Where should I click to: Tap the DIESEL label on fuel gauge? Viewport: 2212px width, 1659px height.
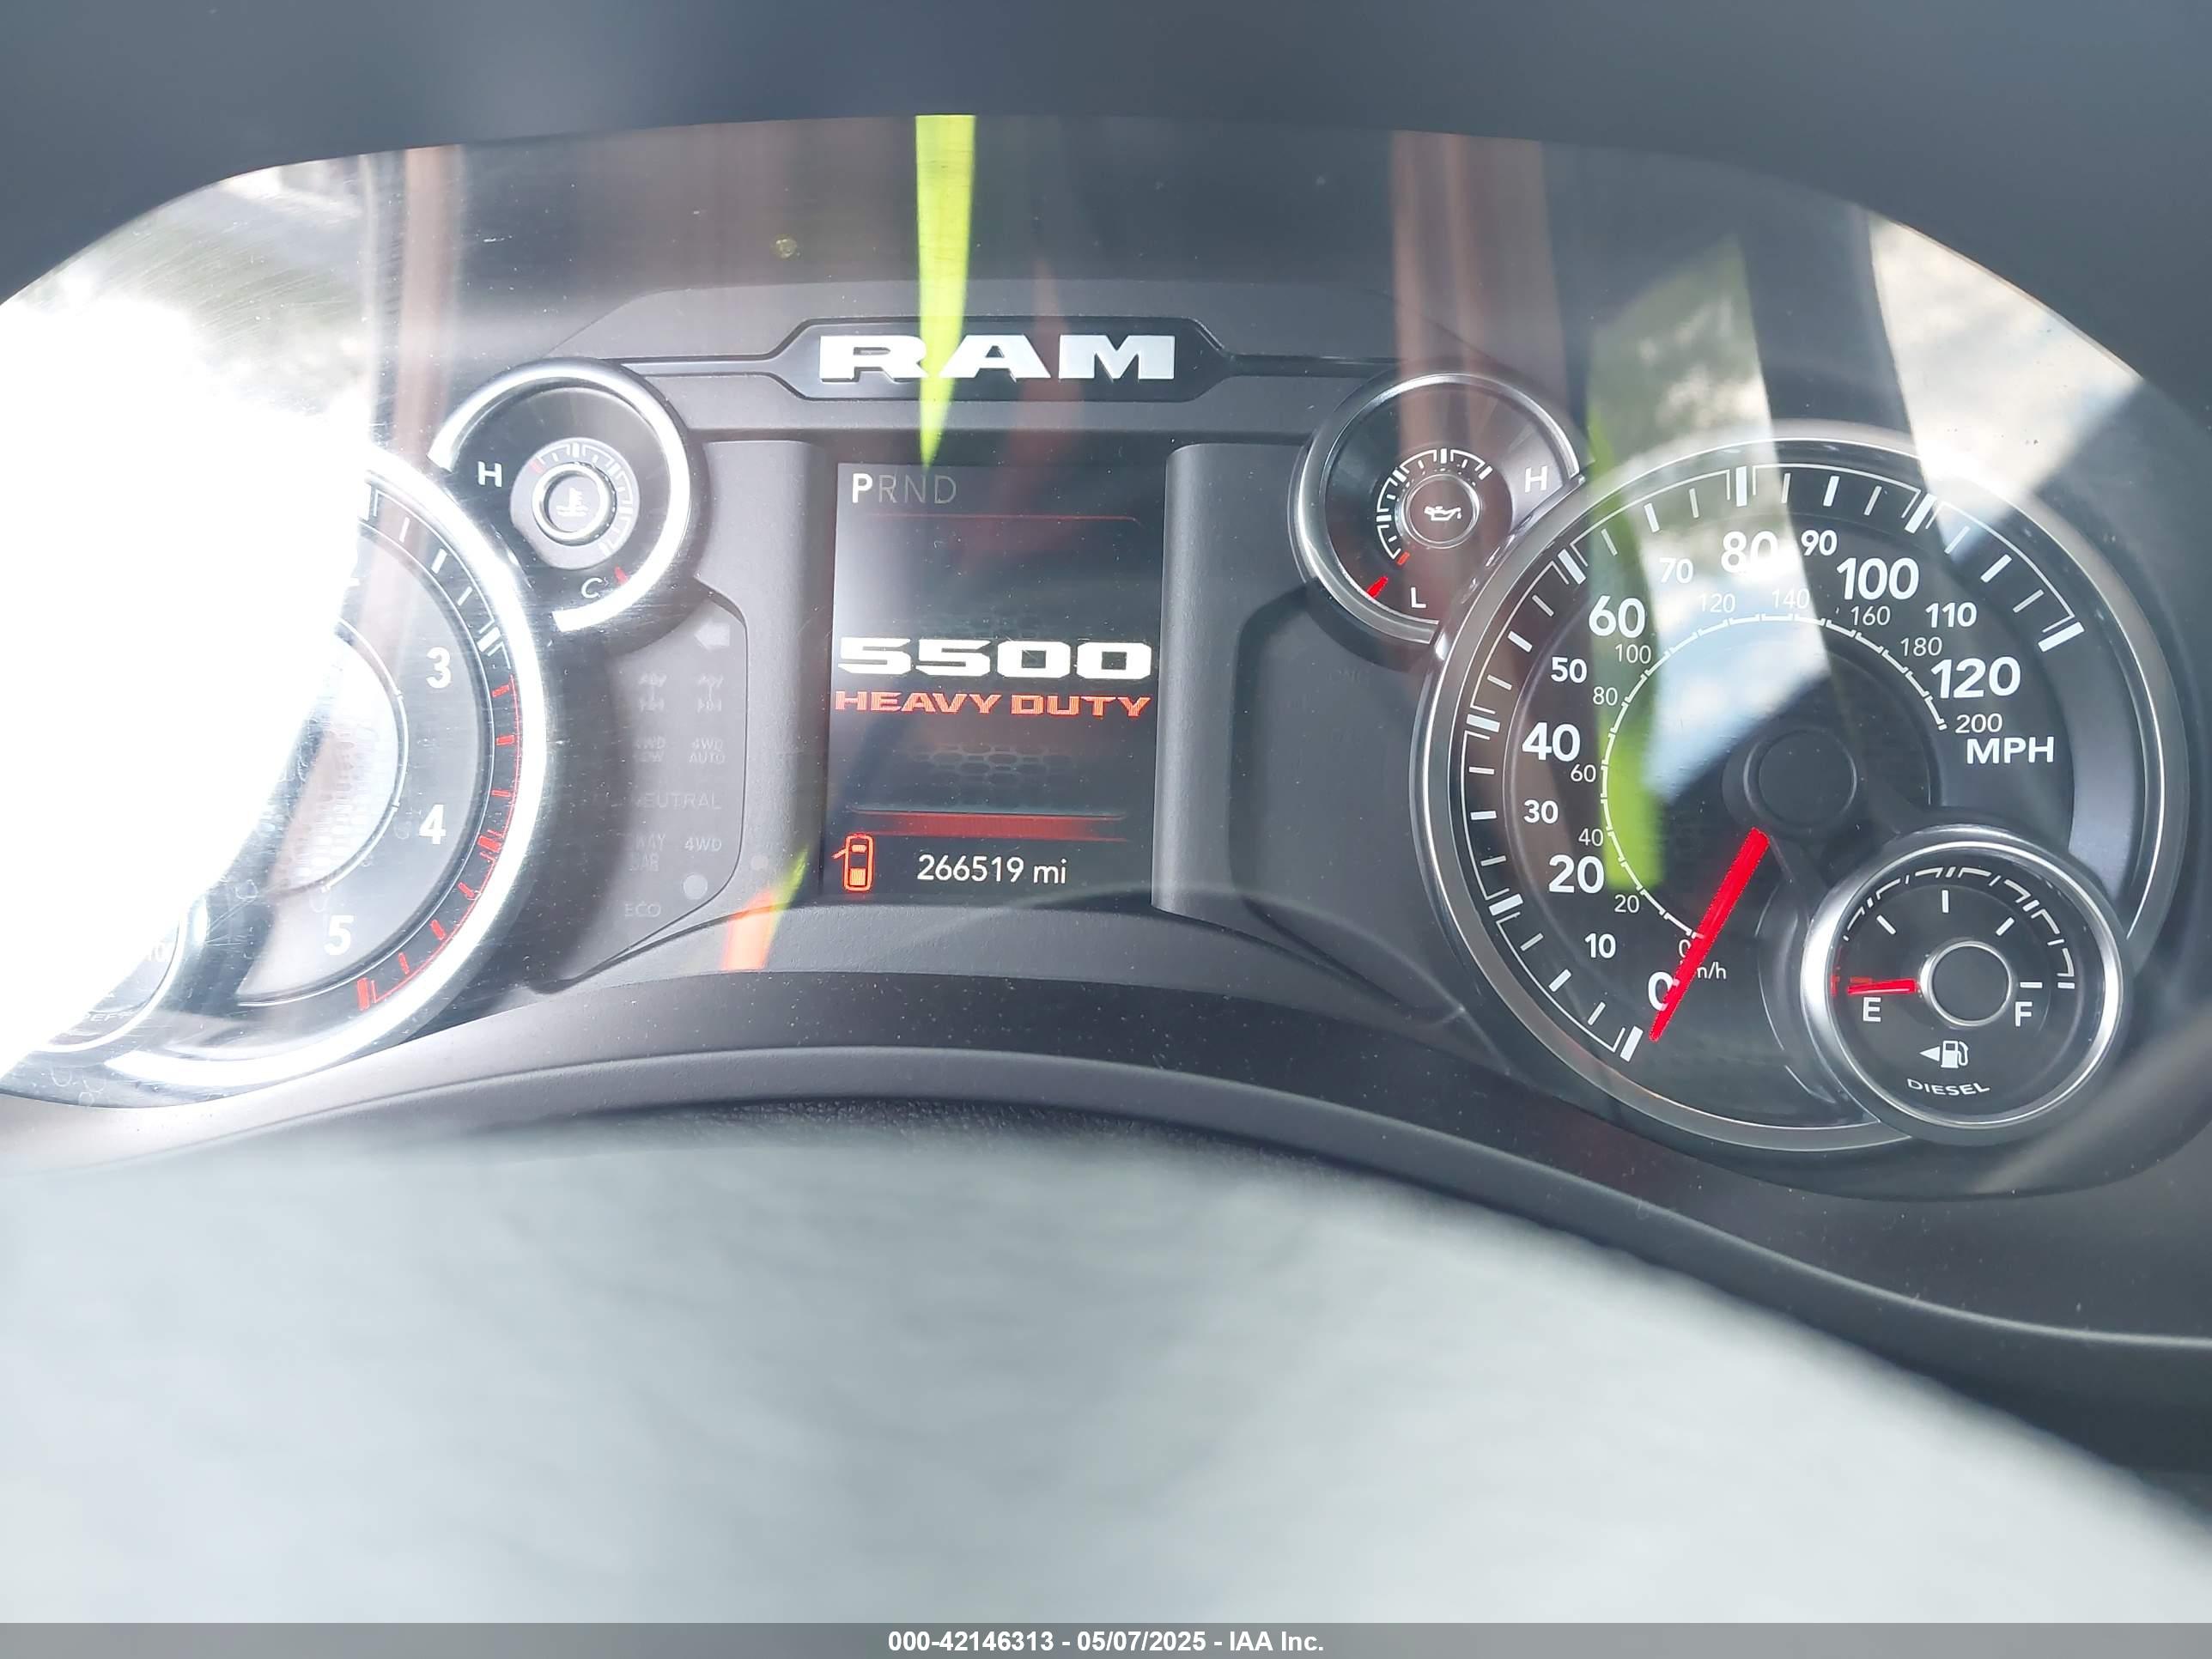(1948, 1087)
